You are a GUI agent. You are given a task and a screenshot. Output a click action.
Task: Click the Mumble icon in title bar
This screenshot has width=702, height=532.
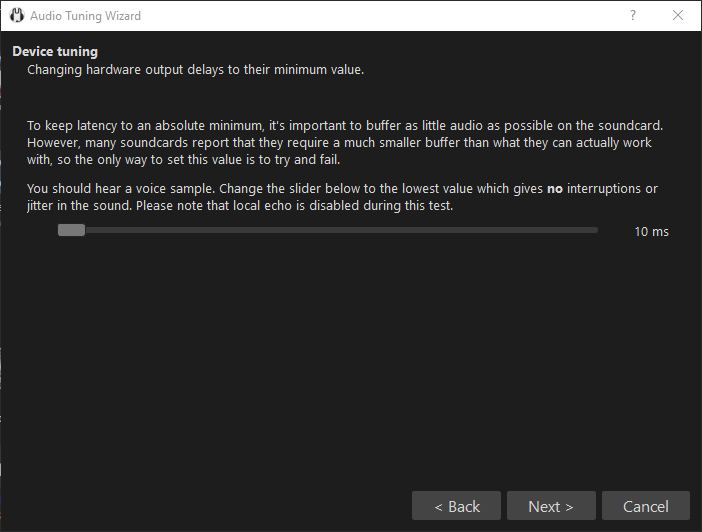[x=15, y=16]
